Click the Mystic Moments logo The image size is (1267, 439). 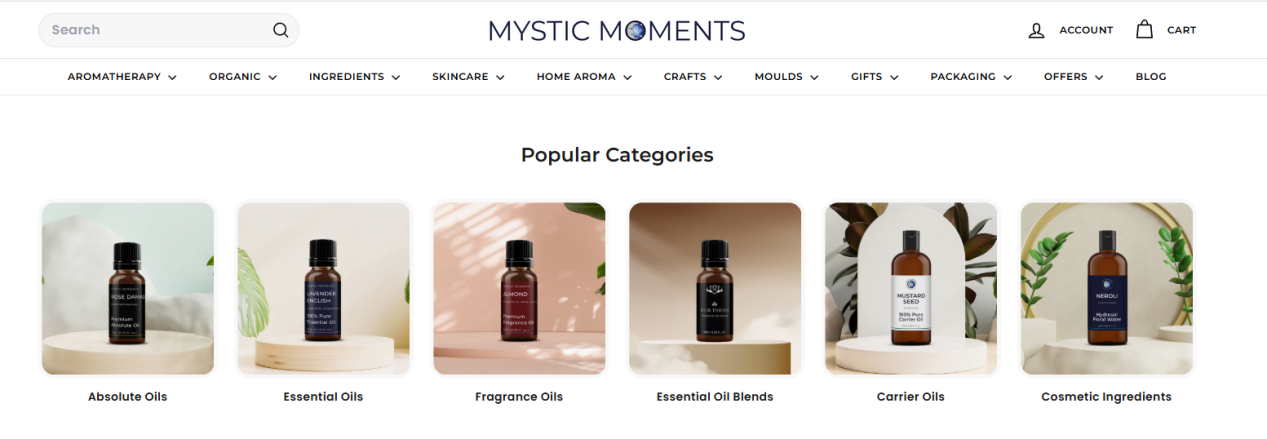point(617,30)
